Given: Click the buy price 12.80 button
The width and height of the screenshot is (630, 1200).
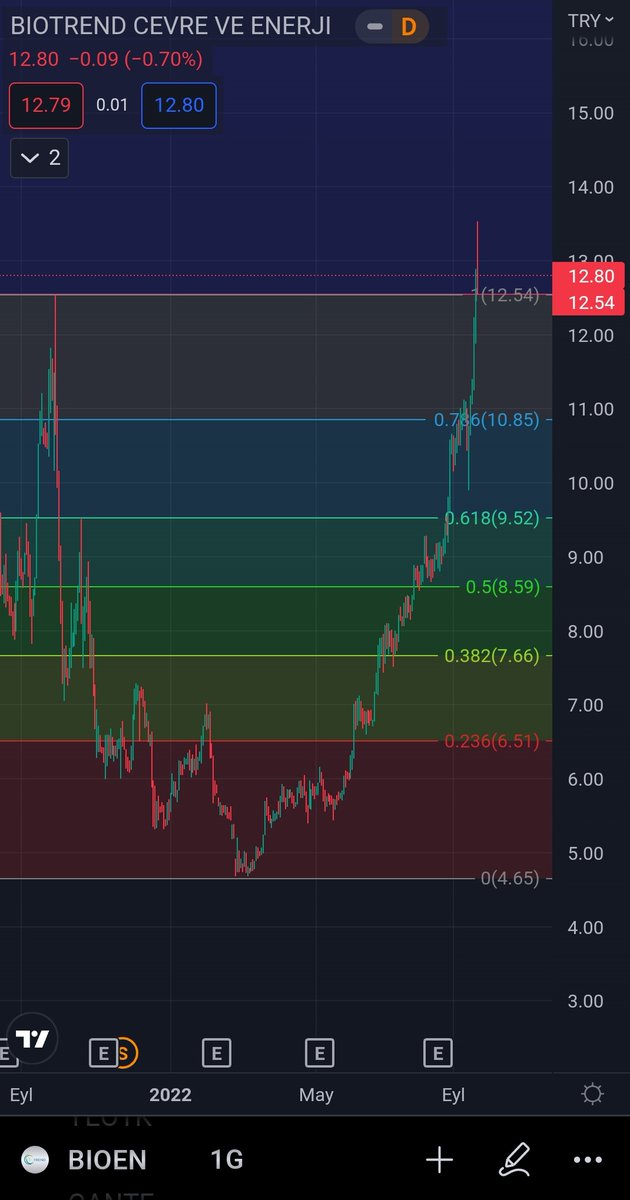Looking at the screenshot, I should 179,105.
